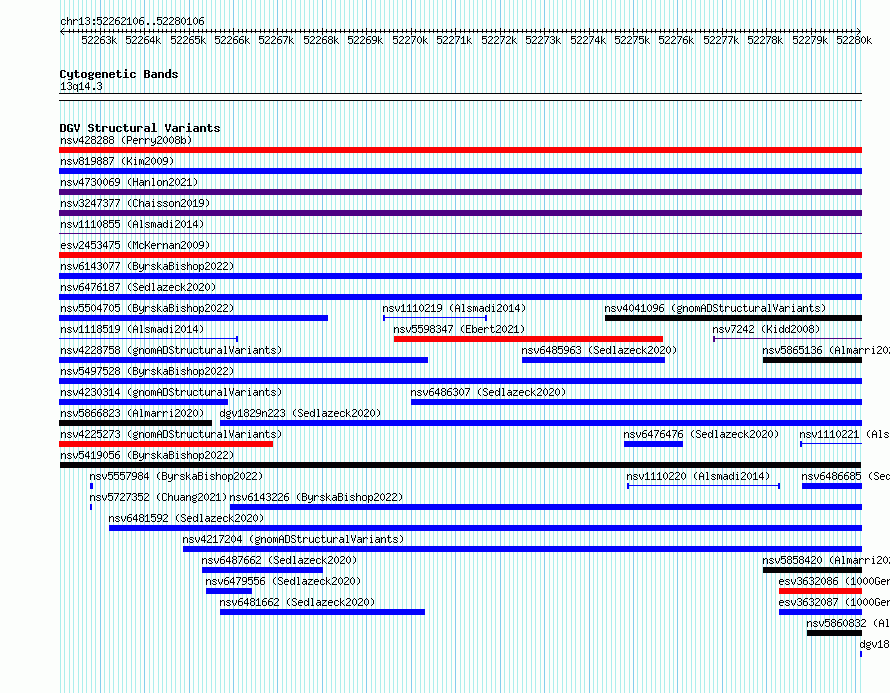This screenshot has width=890, height=693.
Task: Select nsv1118519 (Alsmadi2014) label
Action: click(132, 329)
